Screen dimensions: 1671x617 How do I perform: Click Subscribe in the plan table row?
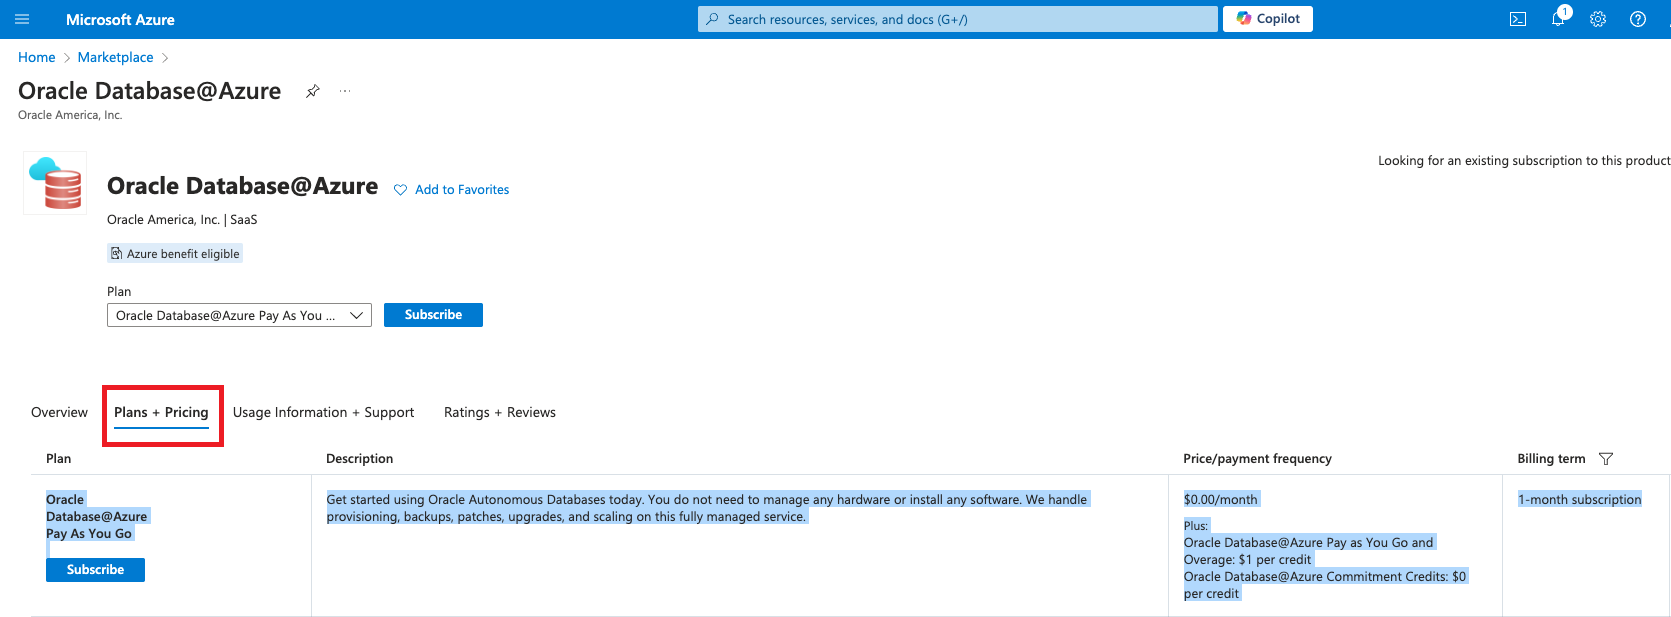[95, 570]
